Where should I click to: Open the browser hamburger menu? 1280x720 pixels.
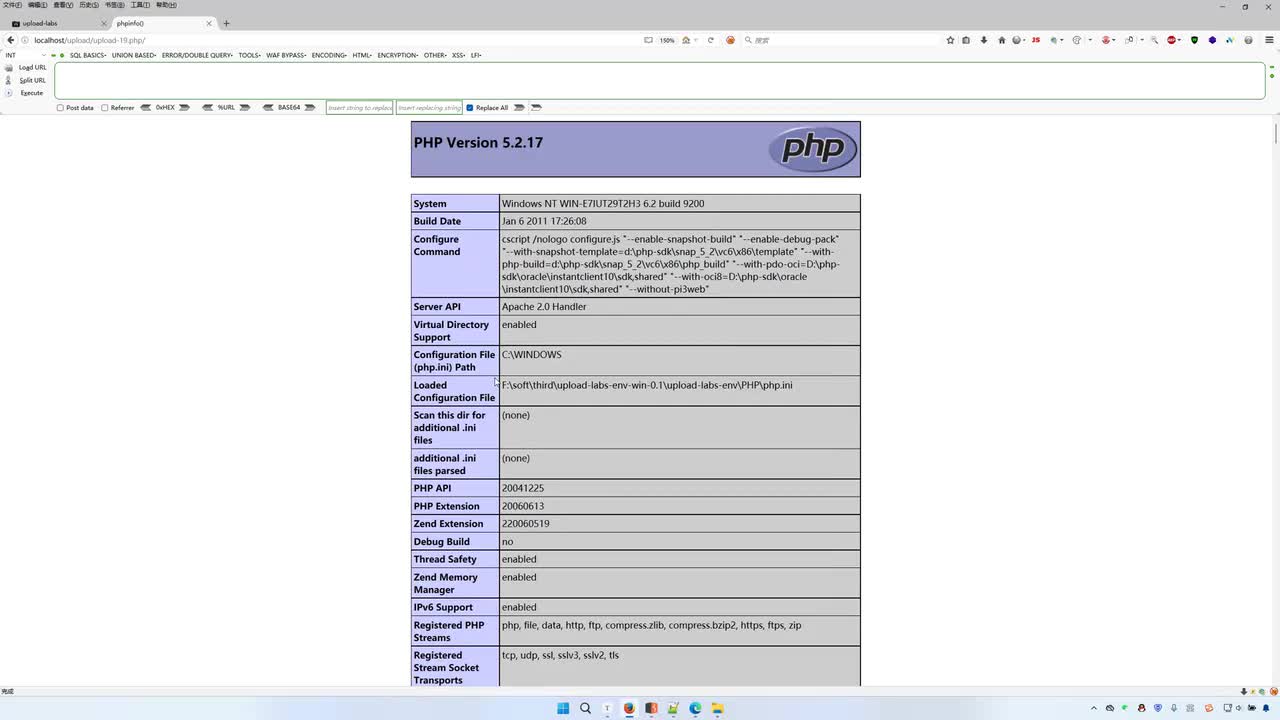tap(1270, 40)
